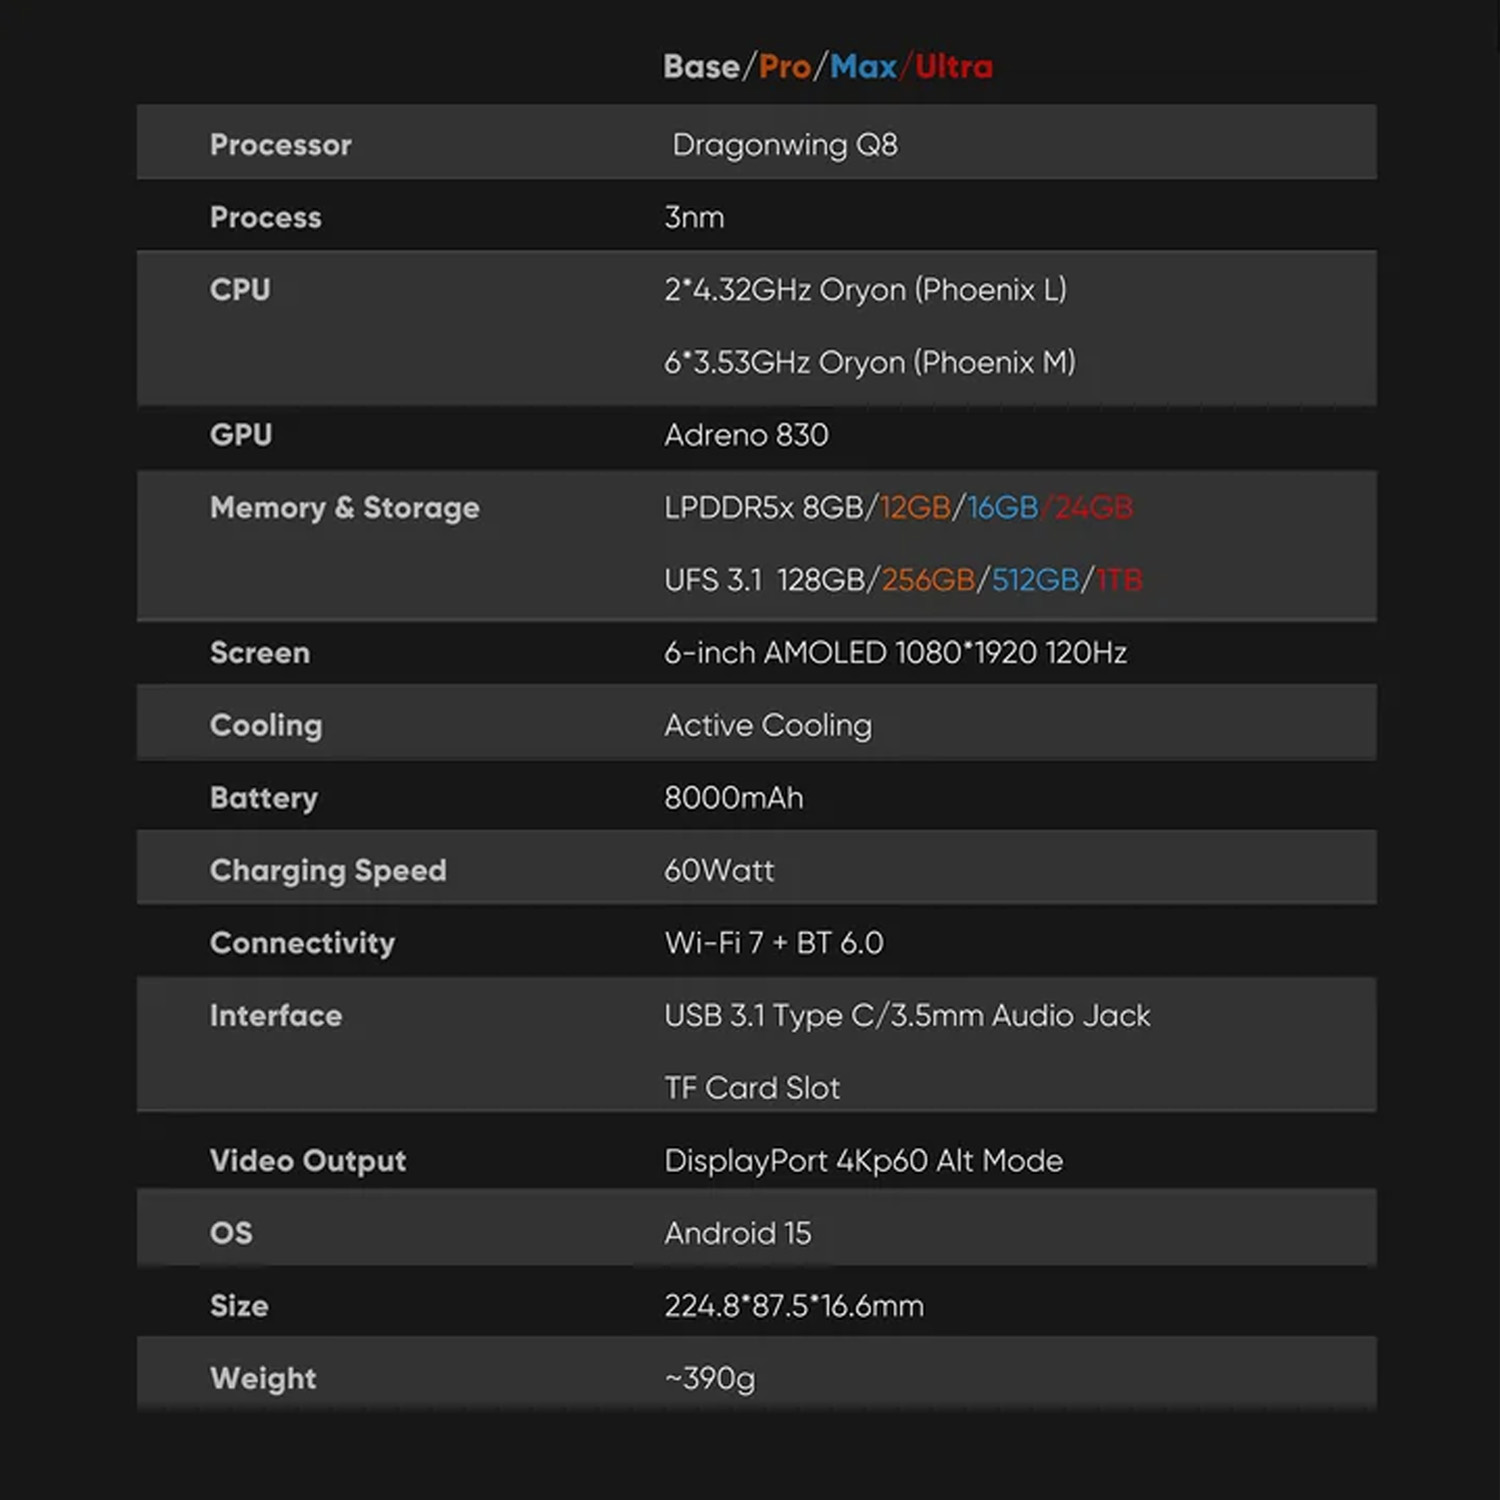
Task: Select the Phoenix L CPU line
Action: 865,290
